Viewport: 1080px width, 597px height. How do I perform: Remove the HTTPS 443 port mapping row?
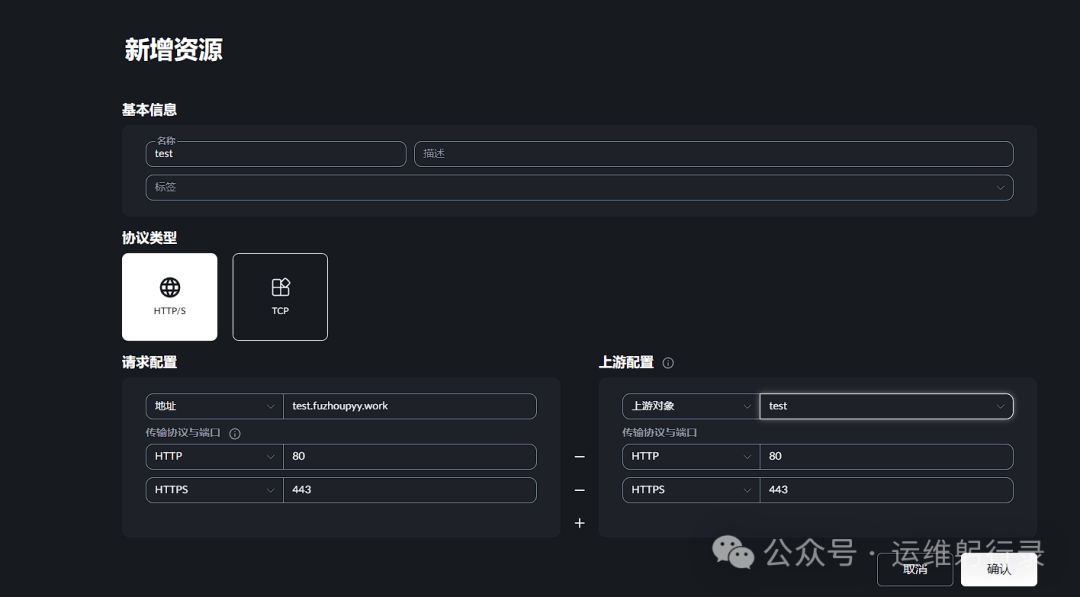pyautogui.click(x=580, y=490)
